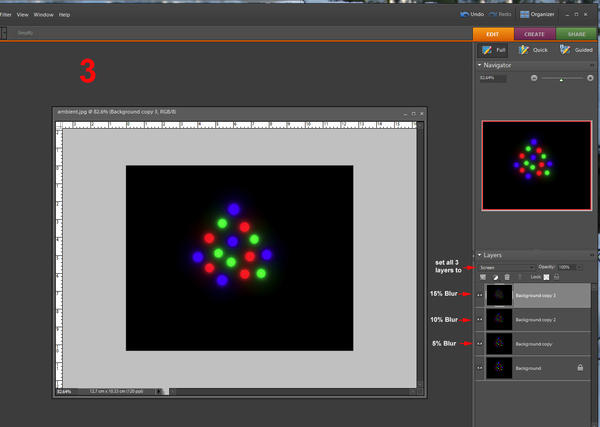
Task: Click the Full edit pencil icon
Action: coord(487,50)
